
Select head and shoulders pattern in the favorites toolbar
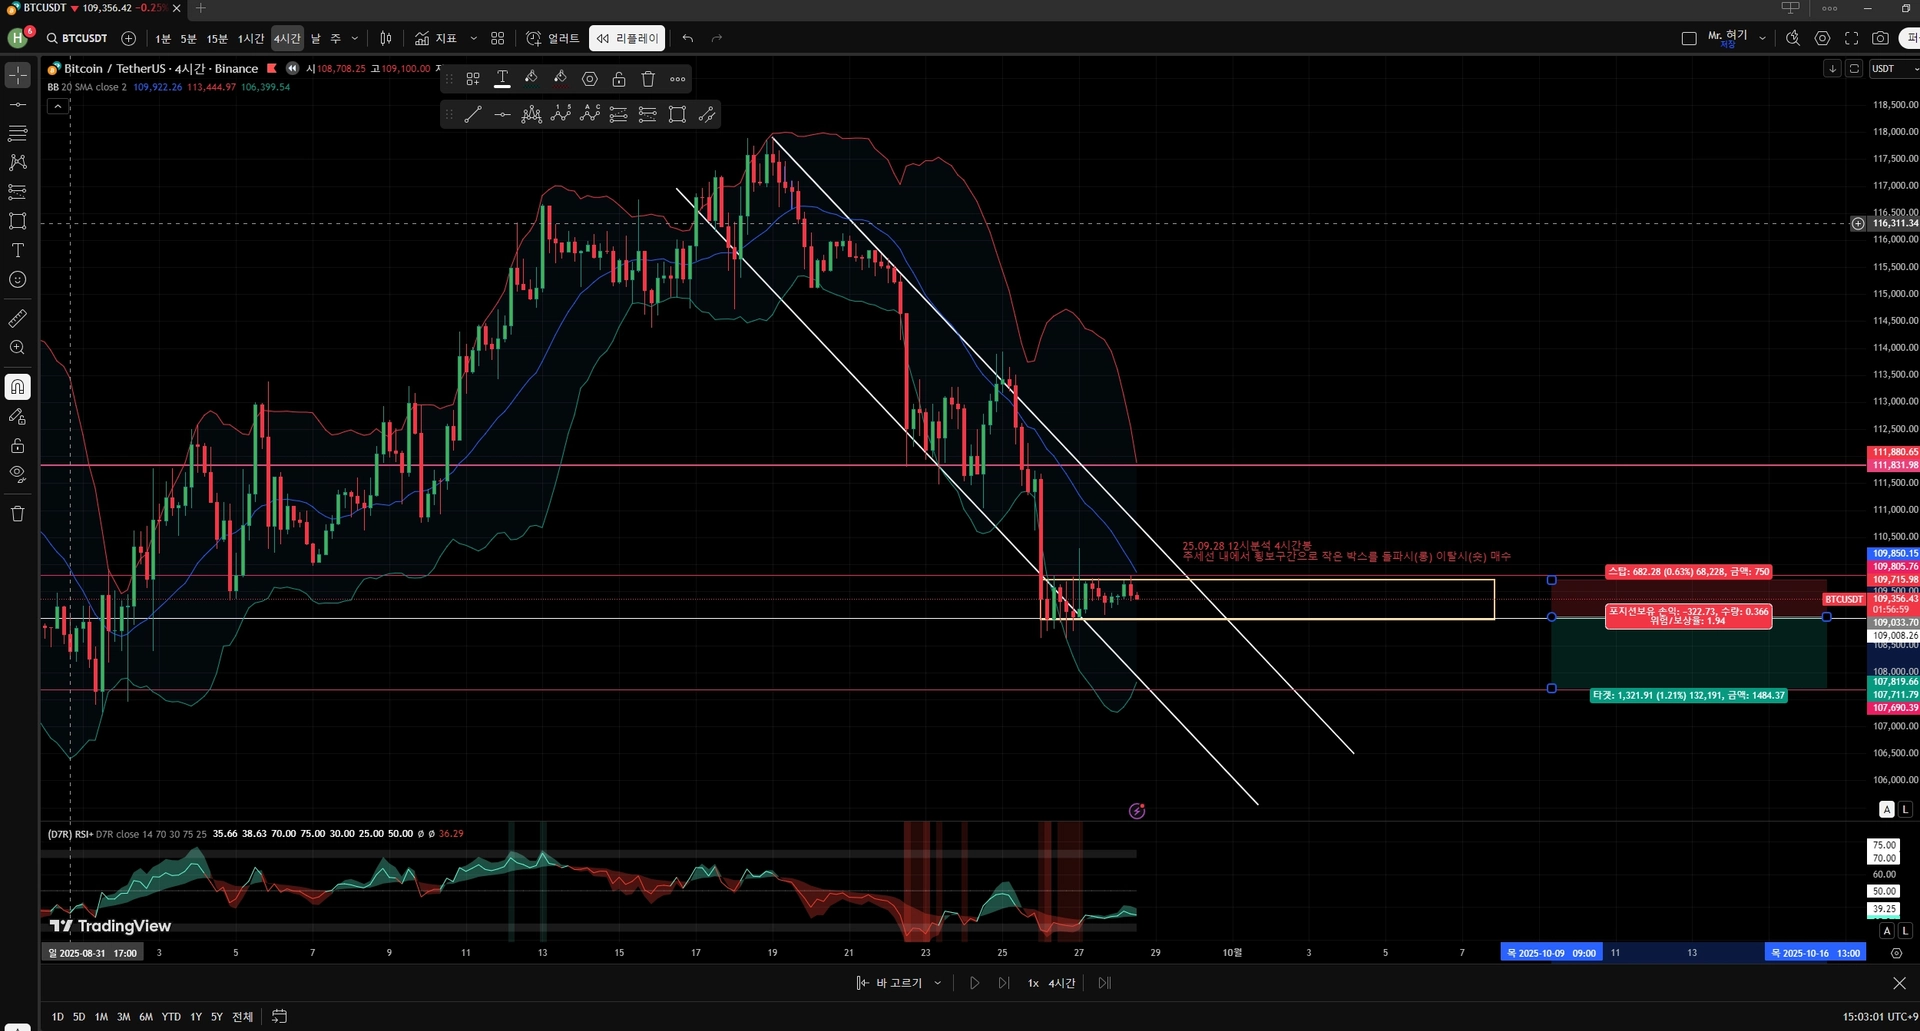click(531, 115)
